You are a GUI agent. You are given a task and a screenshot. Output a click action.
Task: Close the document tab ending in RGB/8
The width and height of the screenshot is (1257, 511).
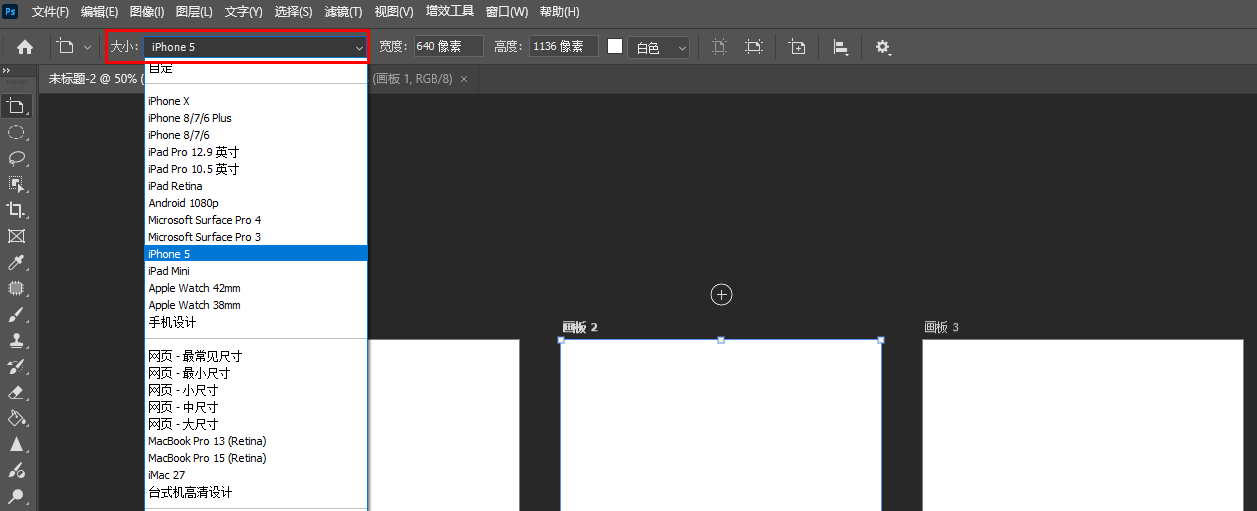coord(463,79)
